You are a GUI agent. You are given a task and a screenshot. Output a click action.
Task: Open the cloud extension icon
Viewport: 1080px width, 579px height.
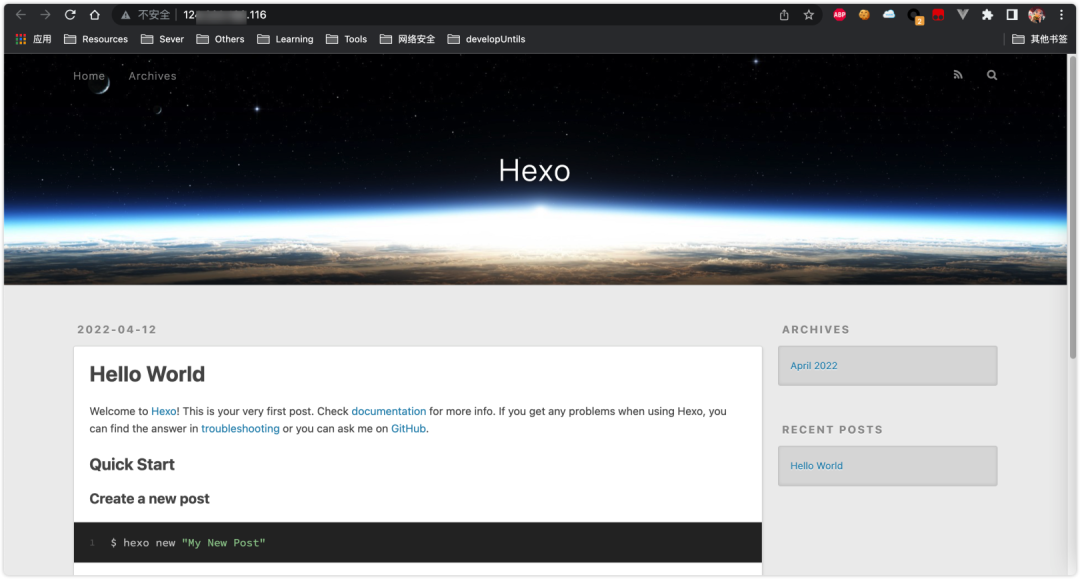[889, 14]
